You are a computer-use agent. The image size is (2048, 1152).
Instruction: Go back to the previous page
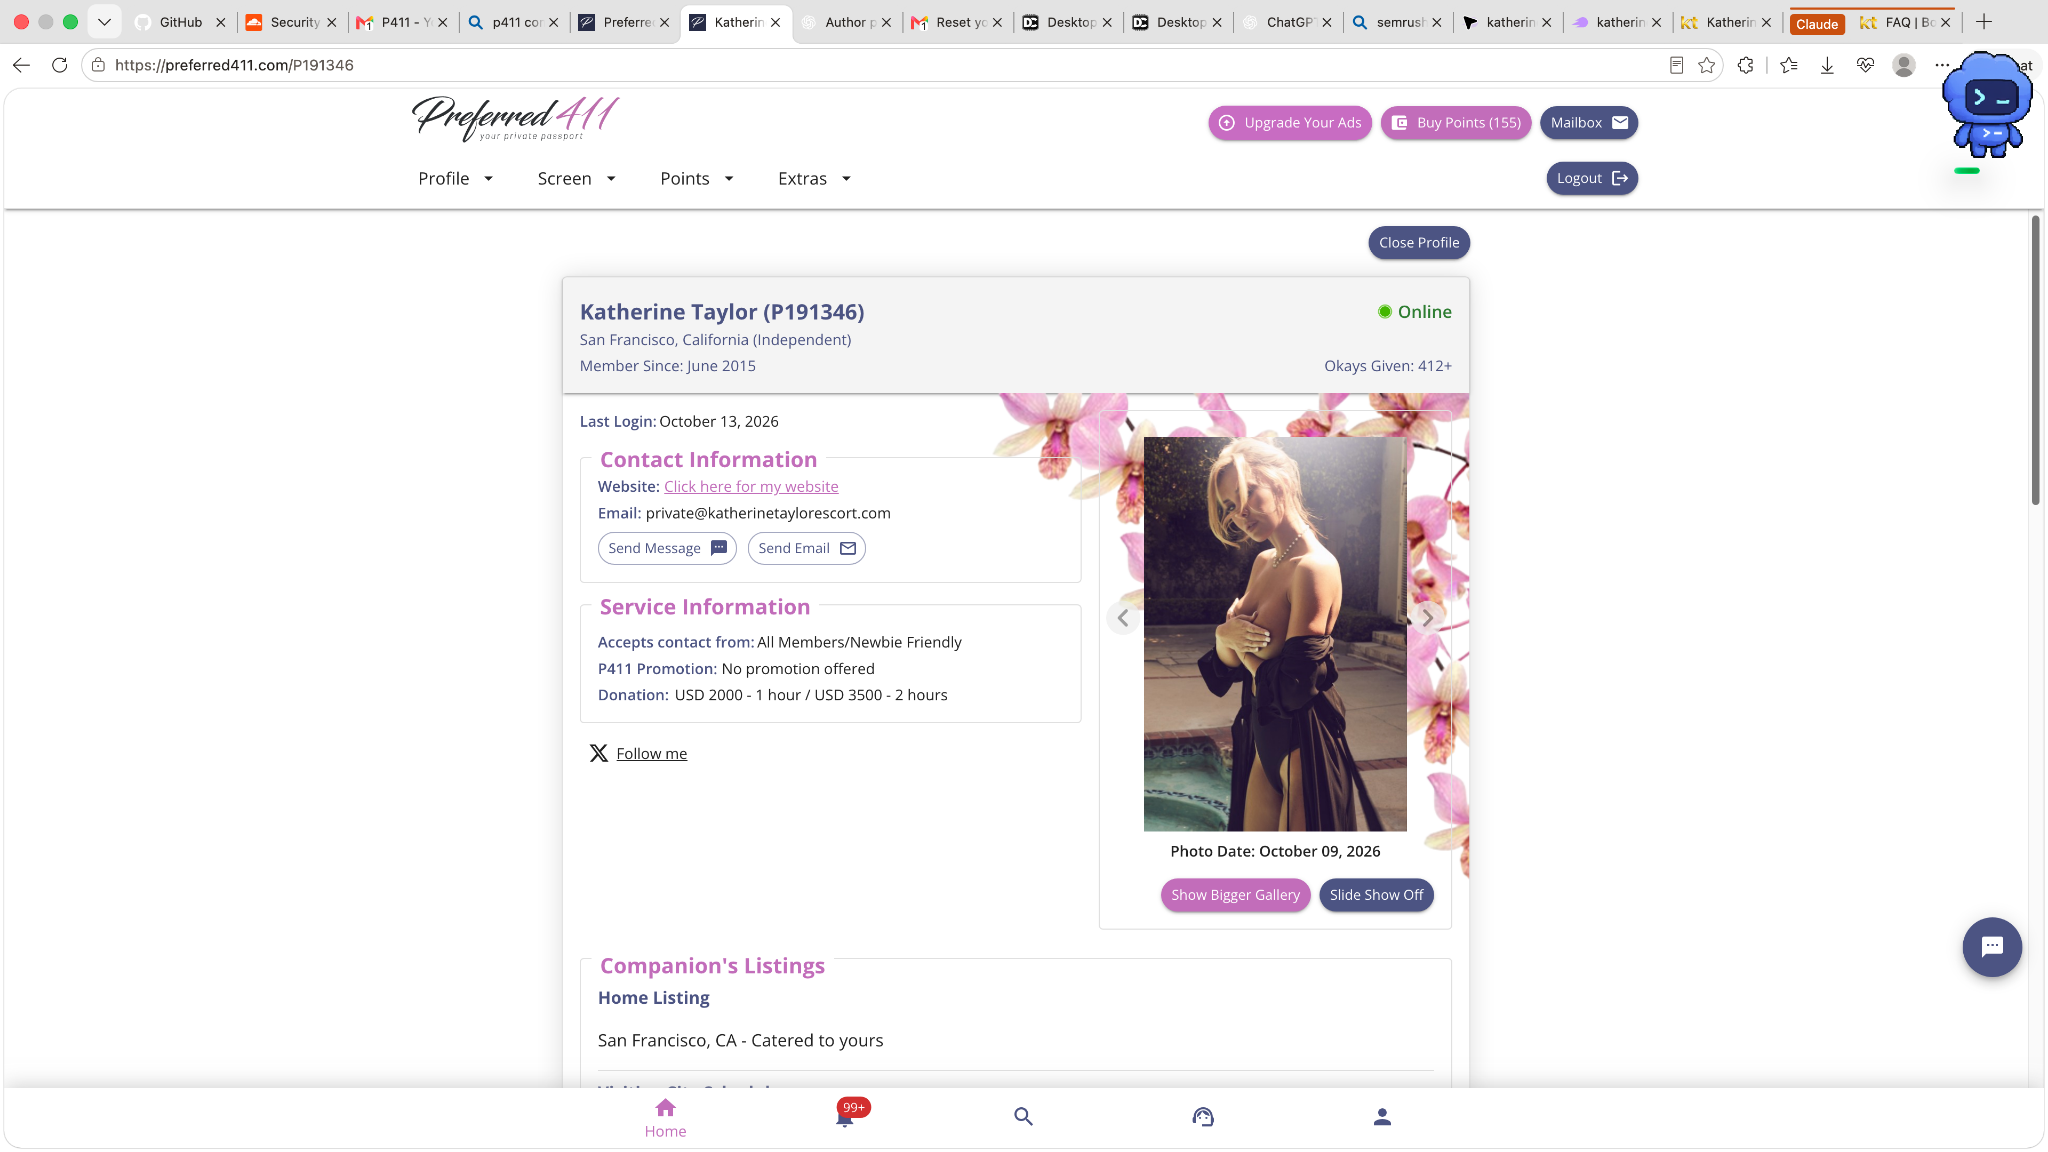(21, 65)
